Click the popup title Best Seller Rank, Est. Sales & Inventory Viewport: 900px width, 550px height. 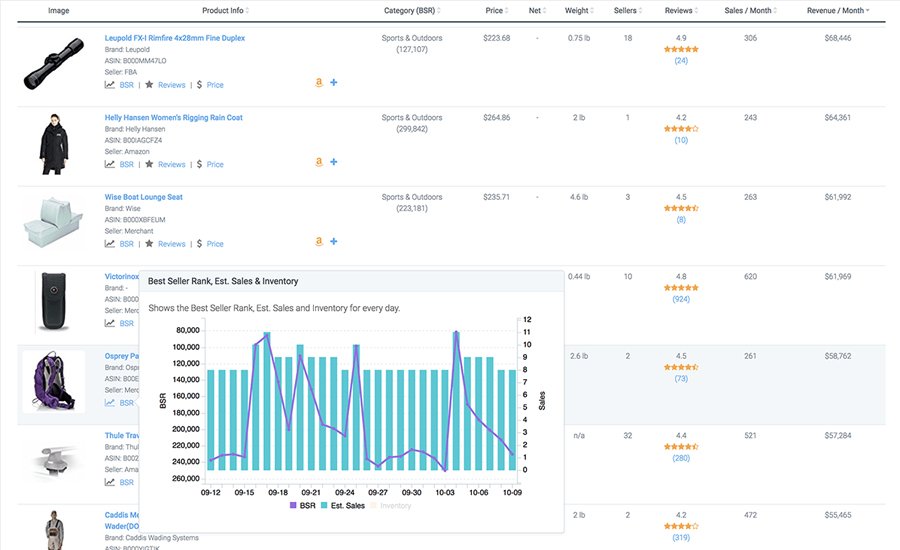(223, 281)
